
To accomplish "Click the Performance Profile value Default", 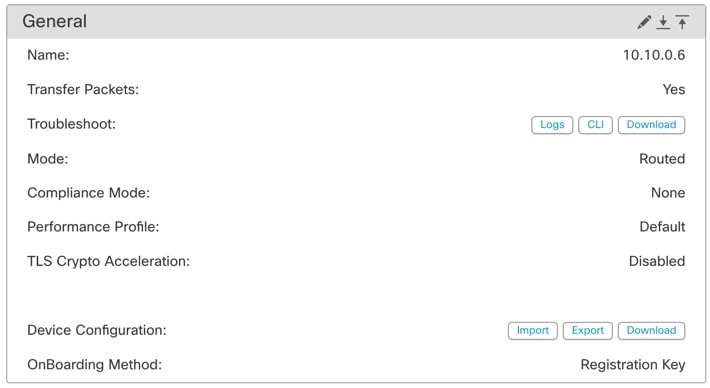I will (x=662, y=226).
